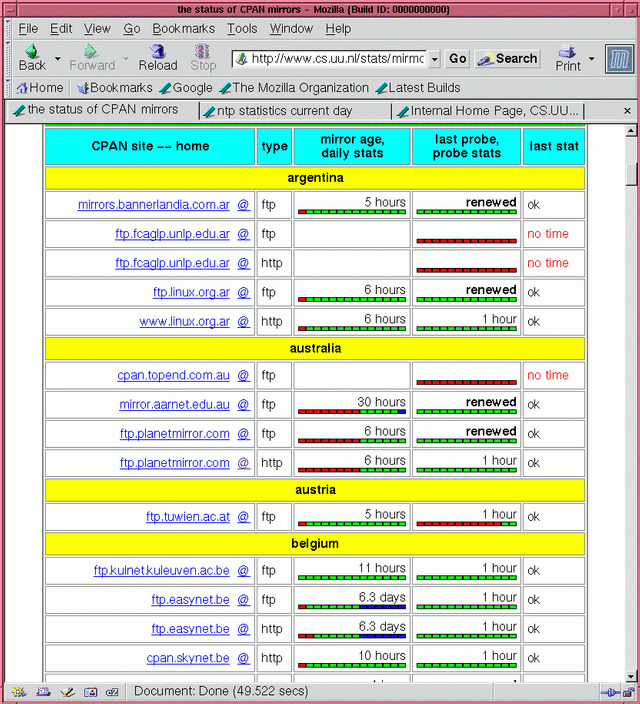Open the View menu

97,29
